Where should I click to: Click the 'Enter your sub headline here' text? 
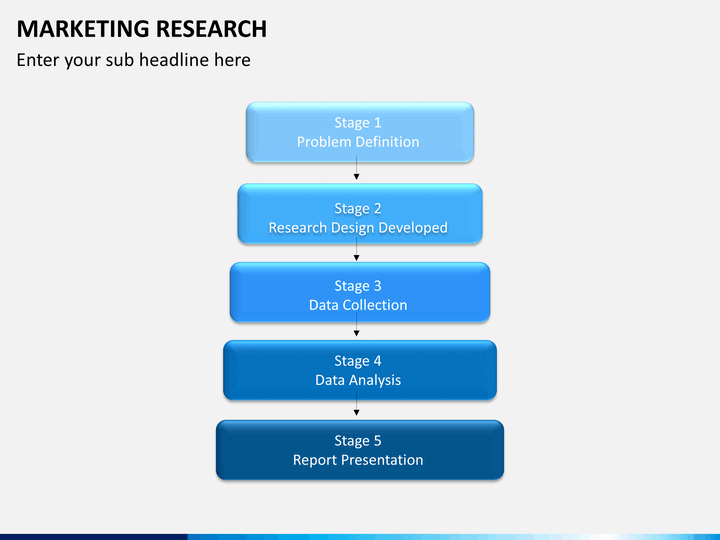pos(134,60)
